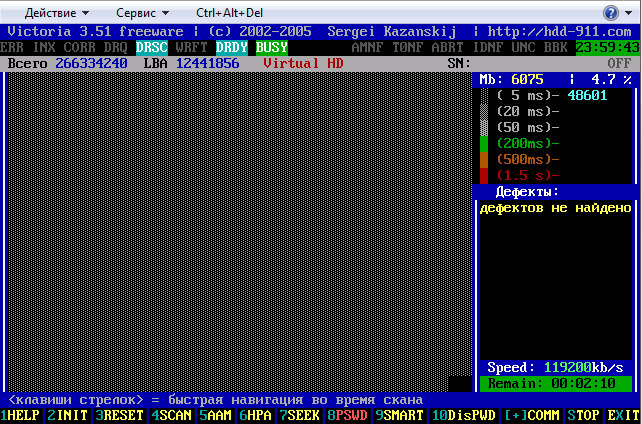The height and width of the screenshot is (424, 642).
Task: Click 2INIT function key
Action: click(x=67, y=415)
